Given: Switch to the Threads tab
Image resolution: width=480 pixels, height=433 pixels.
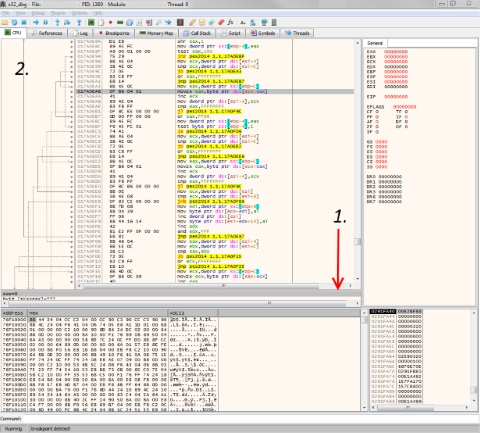Looking at the screenshot, I should (x=297, y=33).
